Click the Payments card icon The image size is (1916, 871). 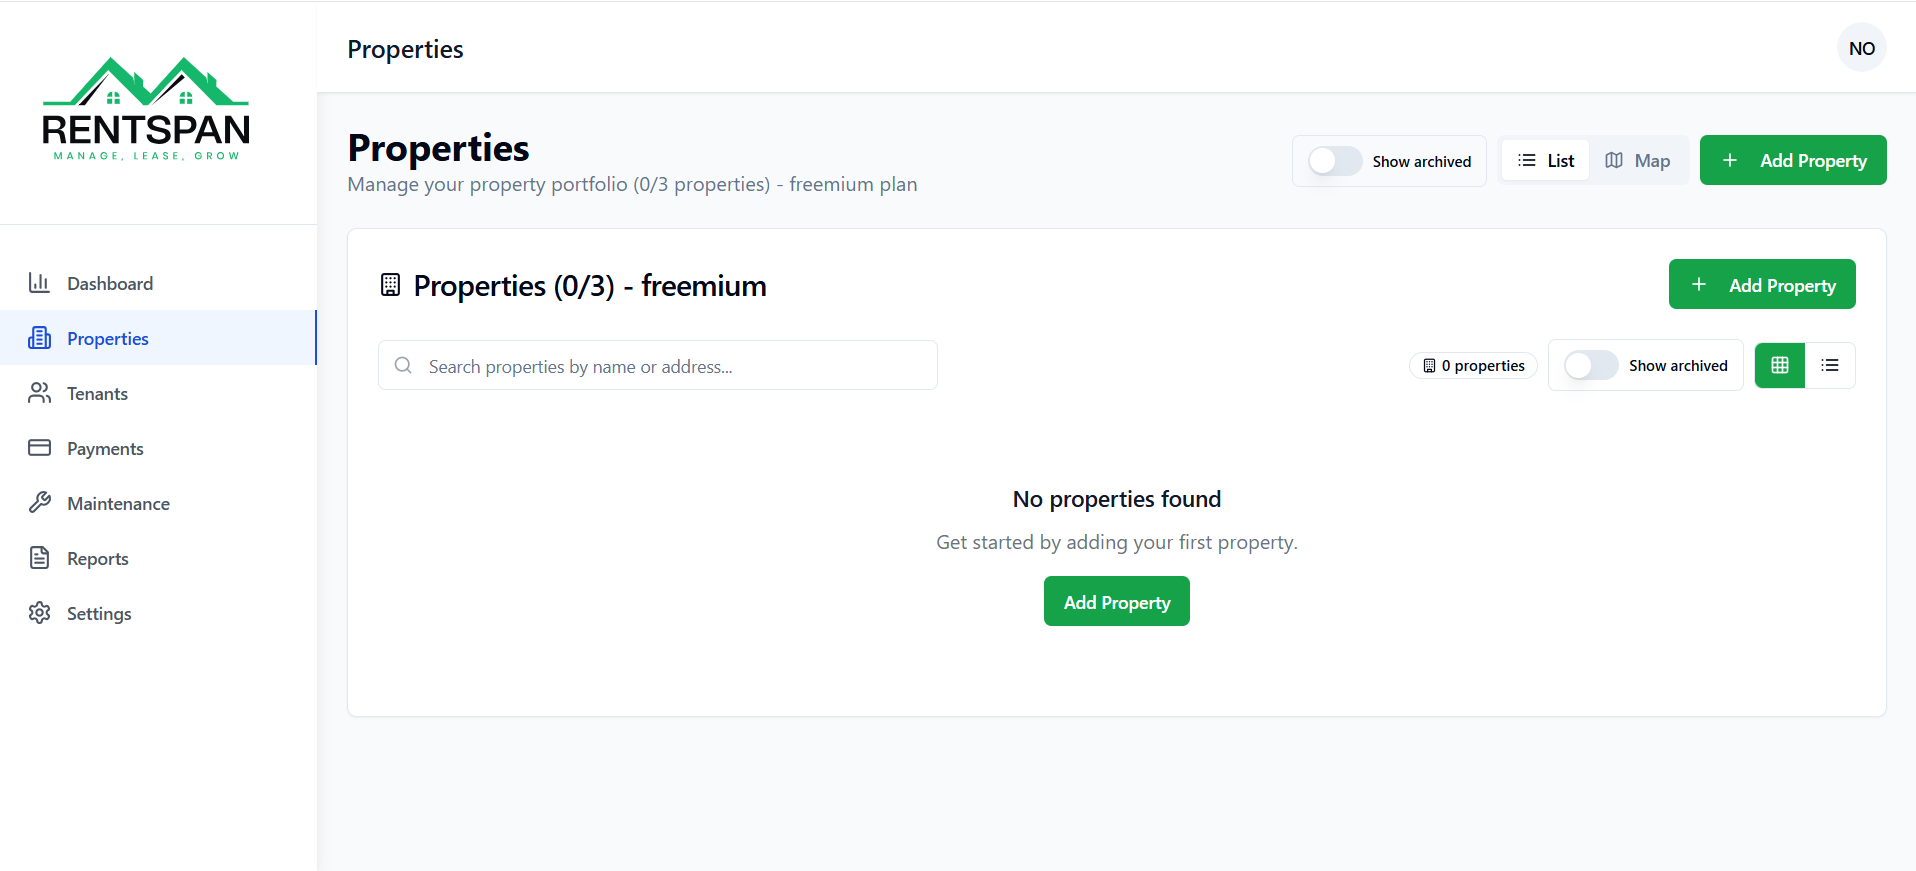point(40,448)
